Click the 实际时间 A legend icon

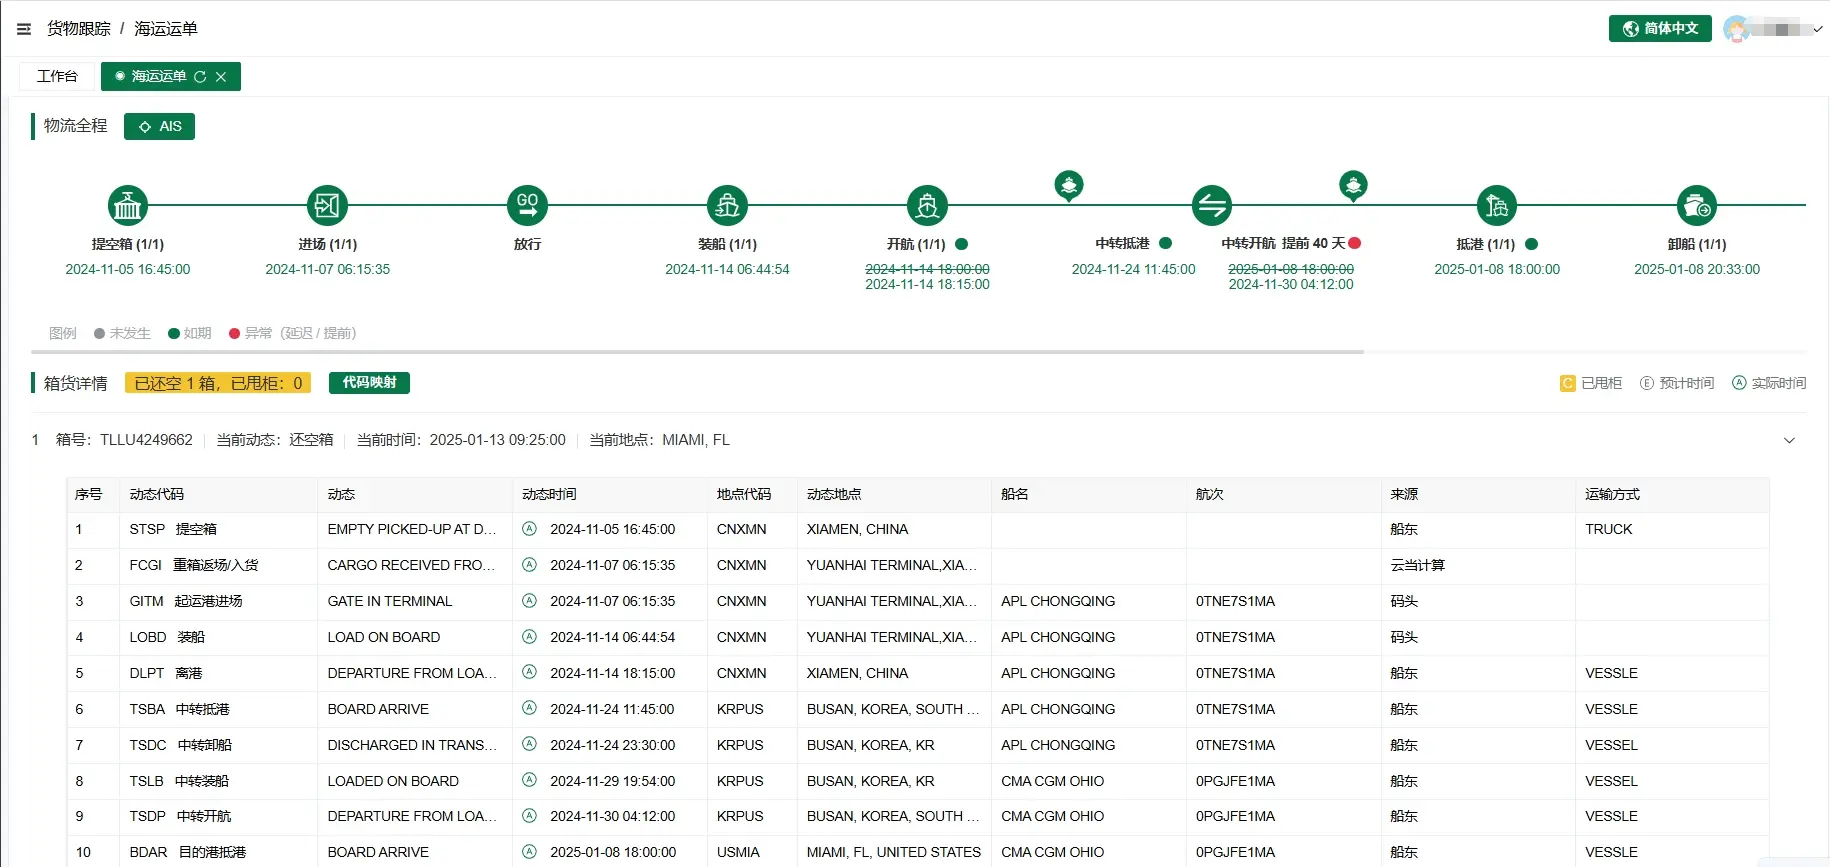1739,383
